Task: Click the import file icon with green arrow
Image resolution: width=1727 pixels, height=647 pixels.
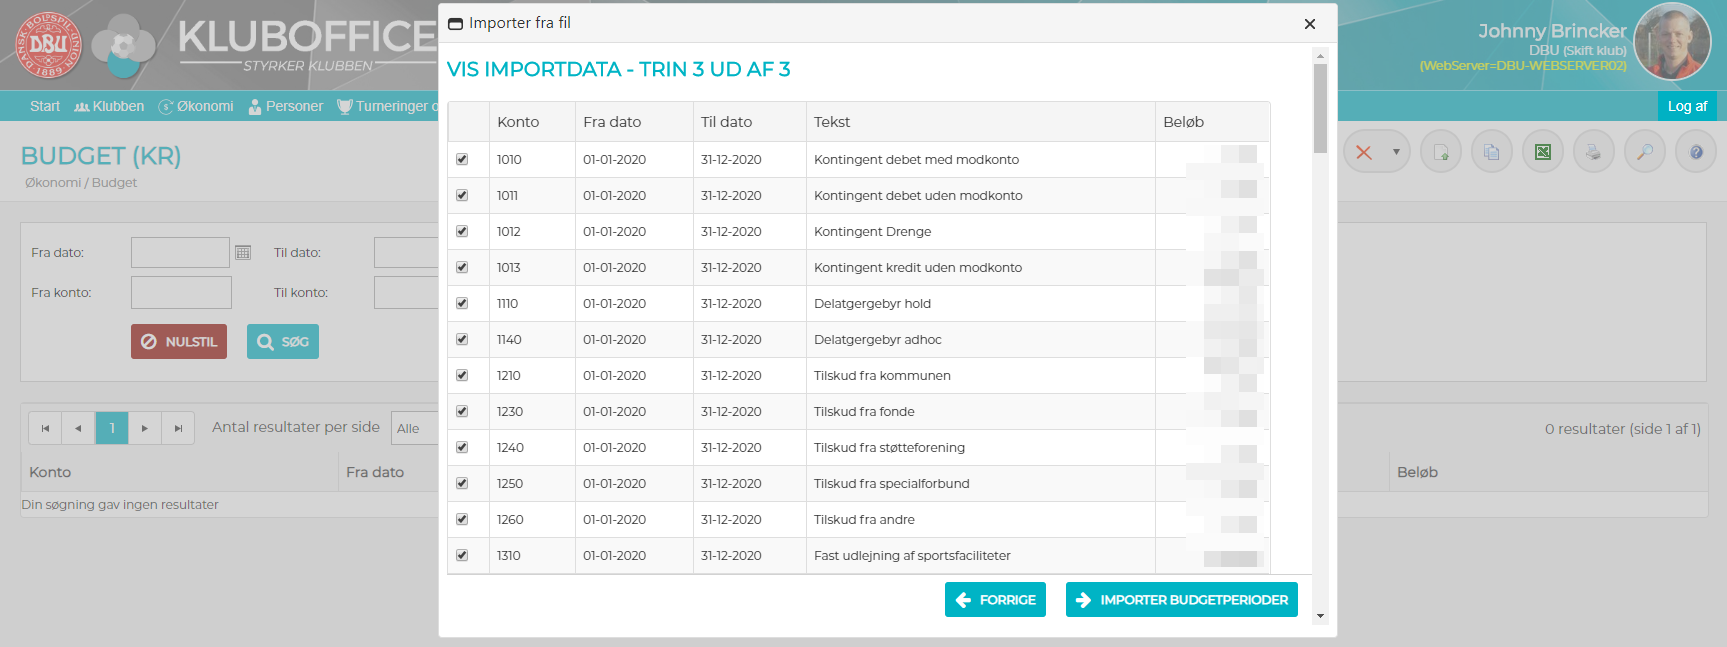Action: pos(1441,152)
